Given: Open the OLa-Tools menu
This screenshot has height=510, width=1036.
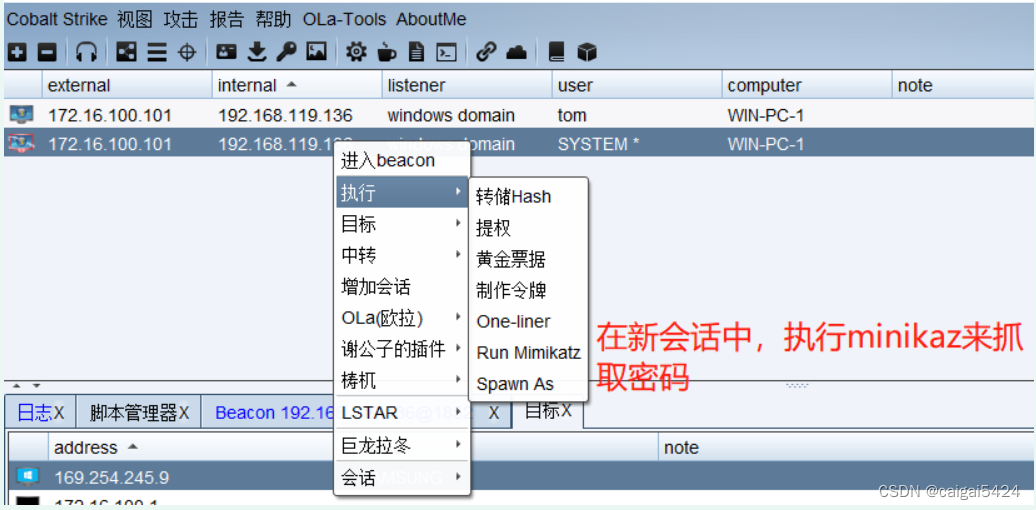Looking at the screenshot, I should [x=344, y=20].
